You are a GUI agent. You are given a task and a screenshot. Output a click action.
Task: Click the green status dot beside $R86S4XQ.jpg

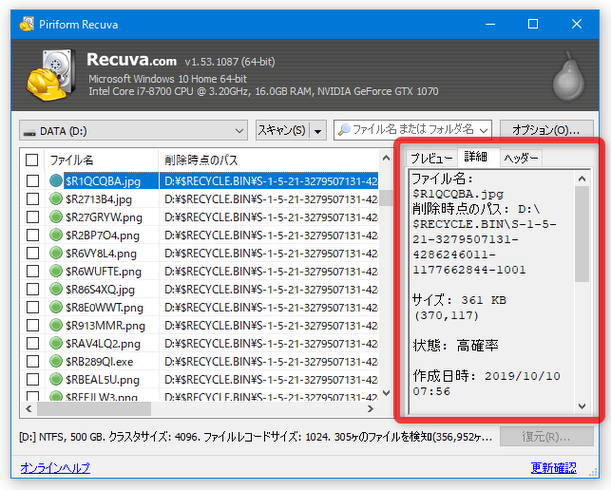pyautogui.click(x=56, y=289)
